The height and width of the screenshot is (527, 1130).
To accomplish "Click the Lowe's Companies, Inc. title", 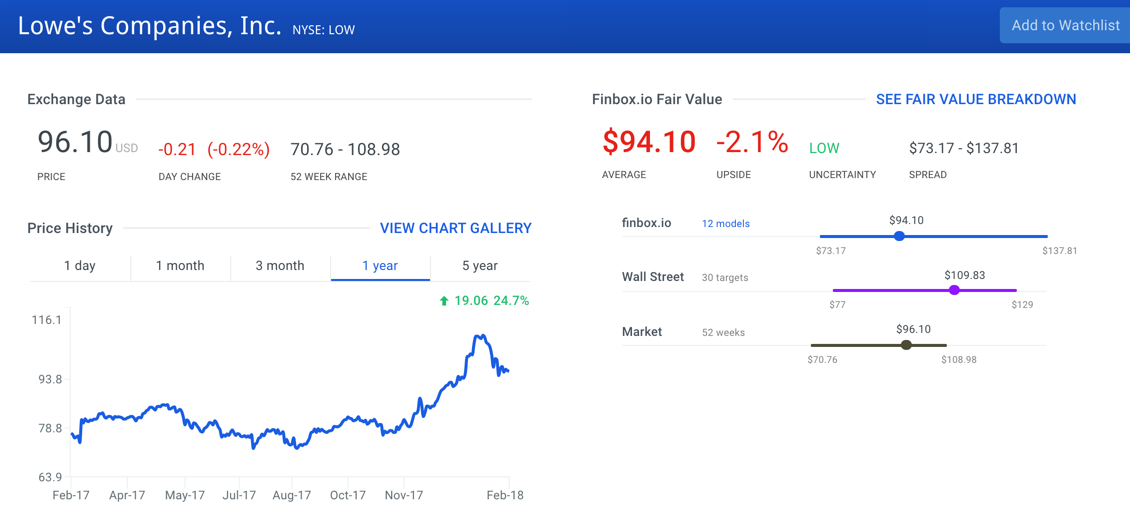I will click(149, 26).
